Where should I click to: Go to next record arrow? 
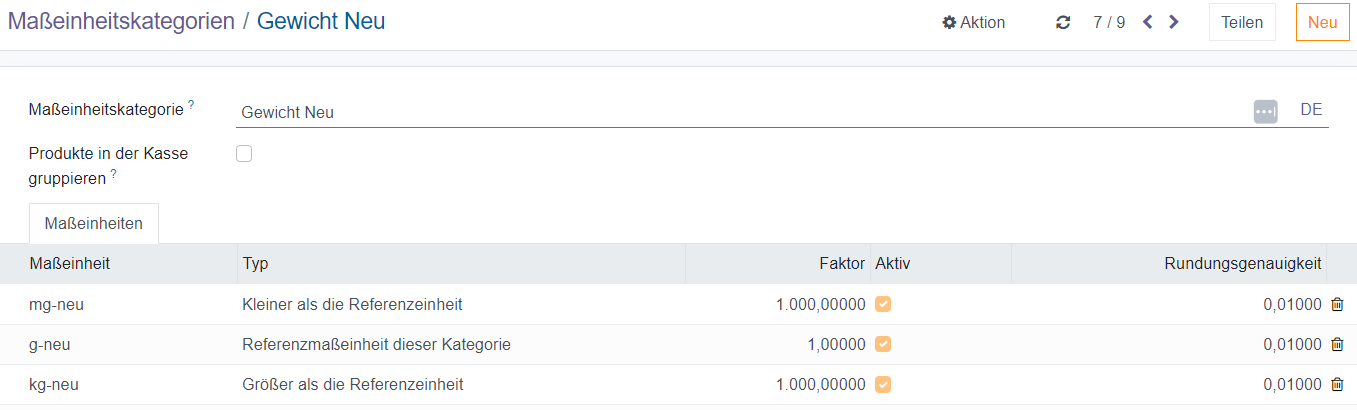click(1174, 22)
